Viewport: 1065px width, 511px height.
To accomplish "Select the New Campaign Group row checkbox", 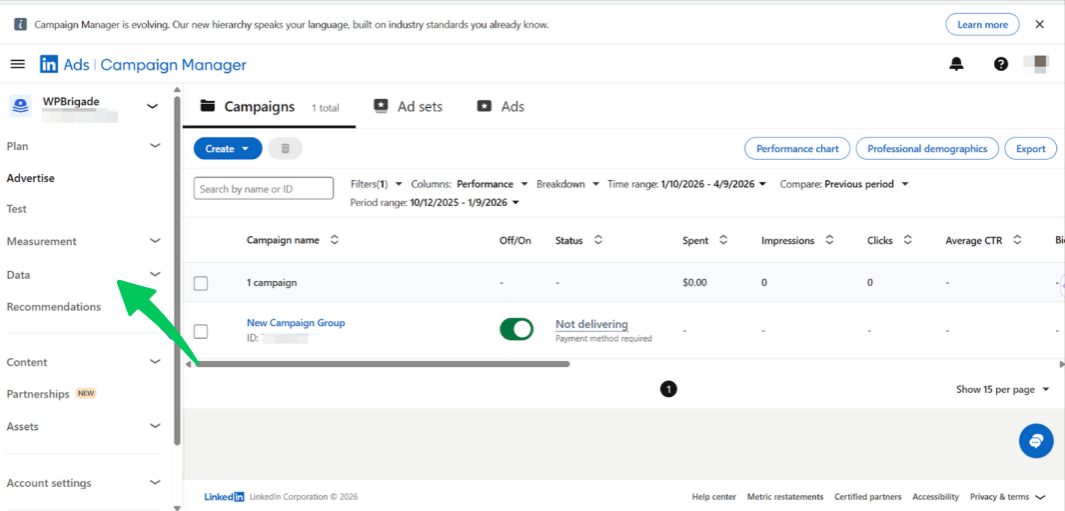I will [x=200, y=332].
